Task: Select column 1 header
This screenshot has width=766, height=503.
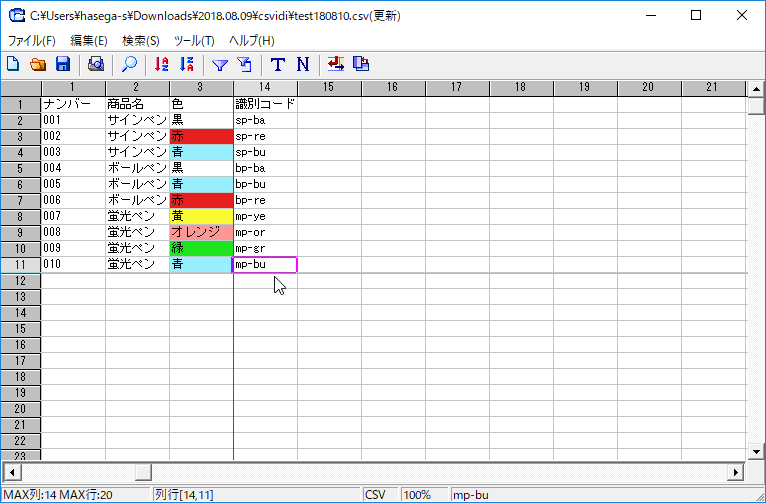Action: click(x=73, y=88)
